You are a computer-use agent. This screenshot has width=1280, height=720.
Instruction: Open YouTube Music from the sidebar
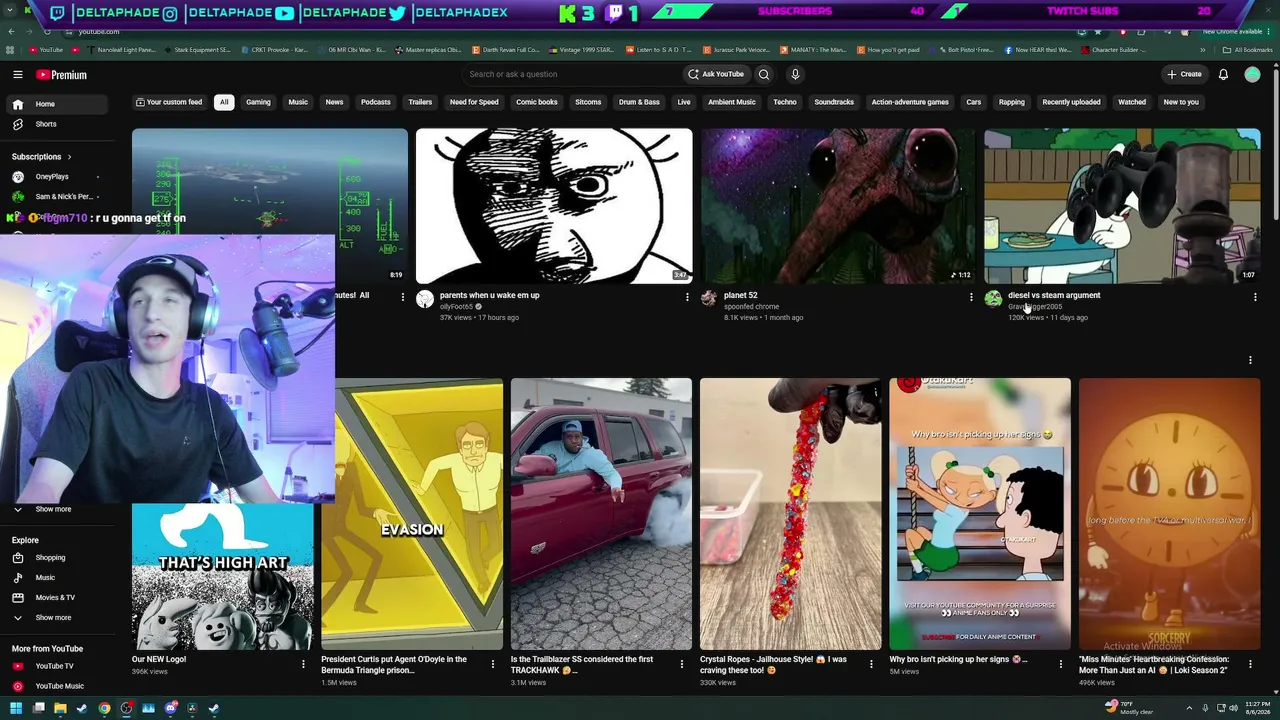click(x=56, y=686)
